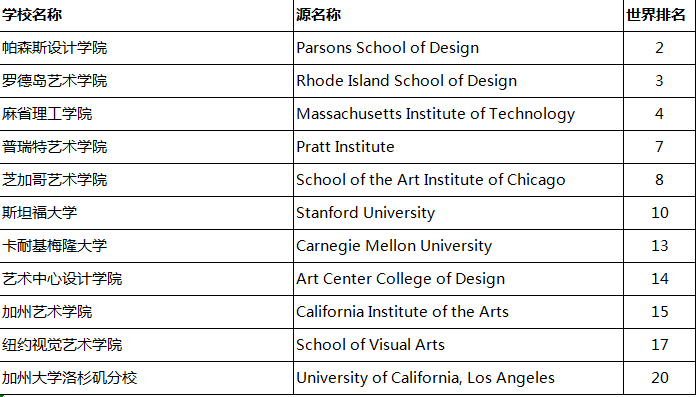
Task: Select the 世界排名 header cell
Action: coord(659,15)
